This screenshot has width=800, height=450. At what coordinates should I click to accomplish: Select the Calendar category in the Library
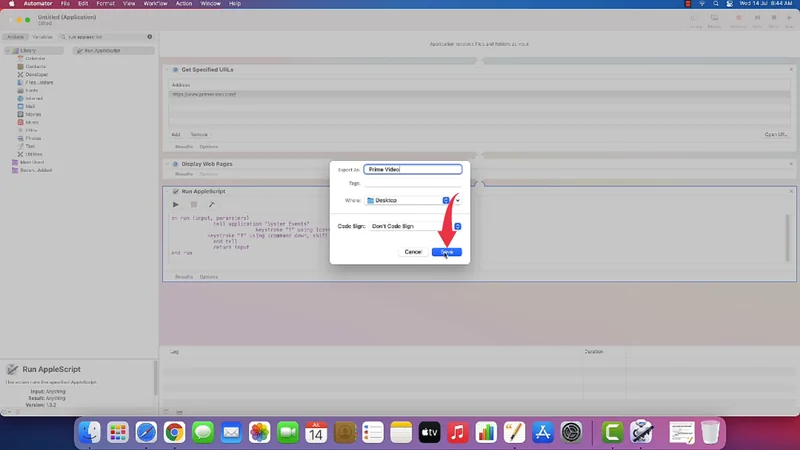coord(35,58)
